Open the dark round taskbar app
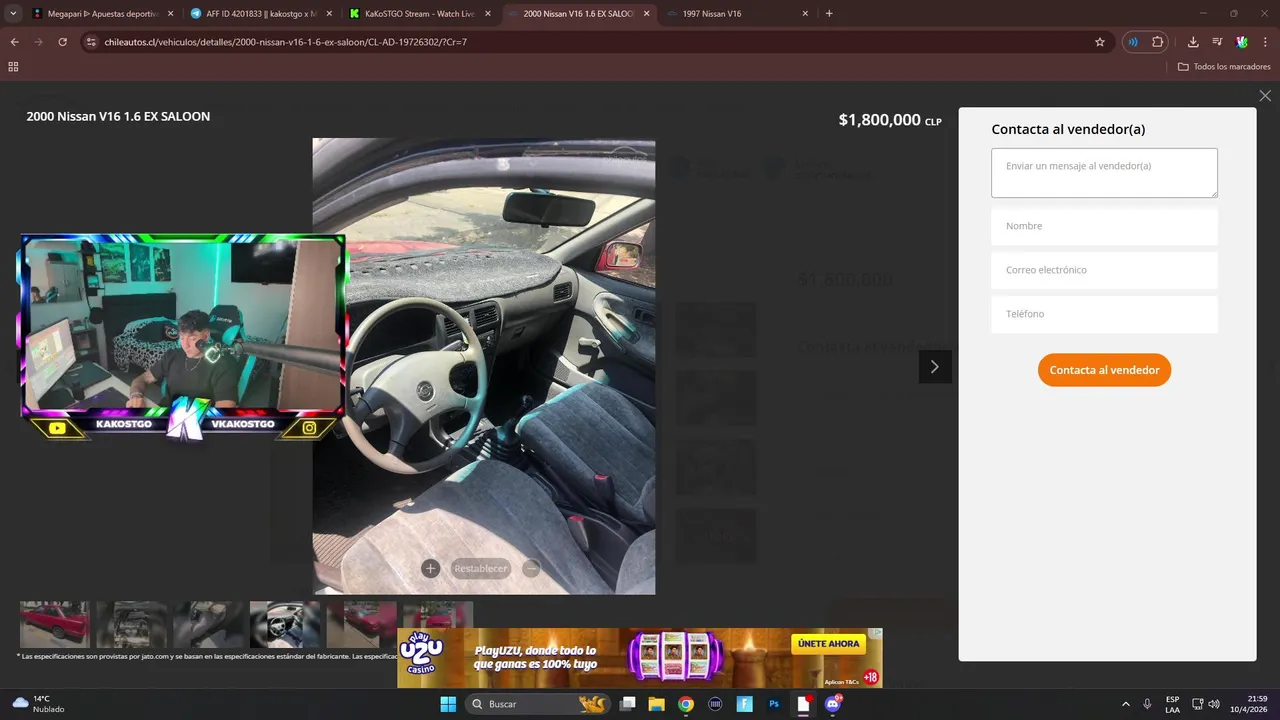This screenshot has height=720, width=1280. 715,704
